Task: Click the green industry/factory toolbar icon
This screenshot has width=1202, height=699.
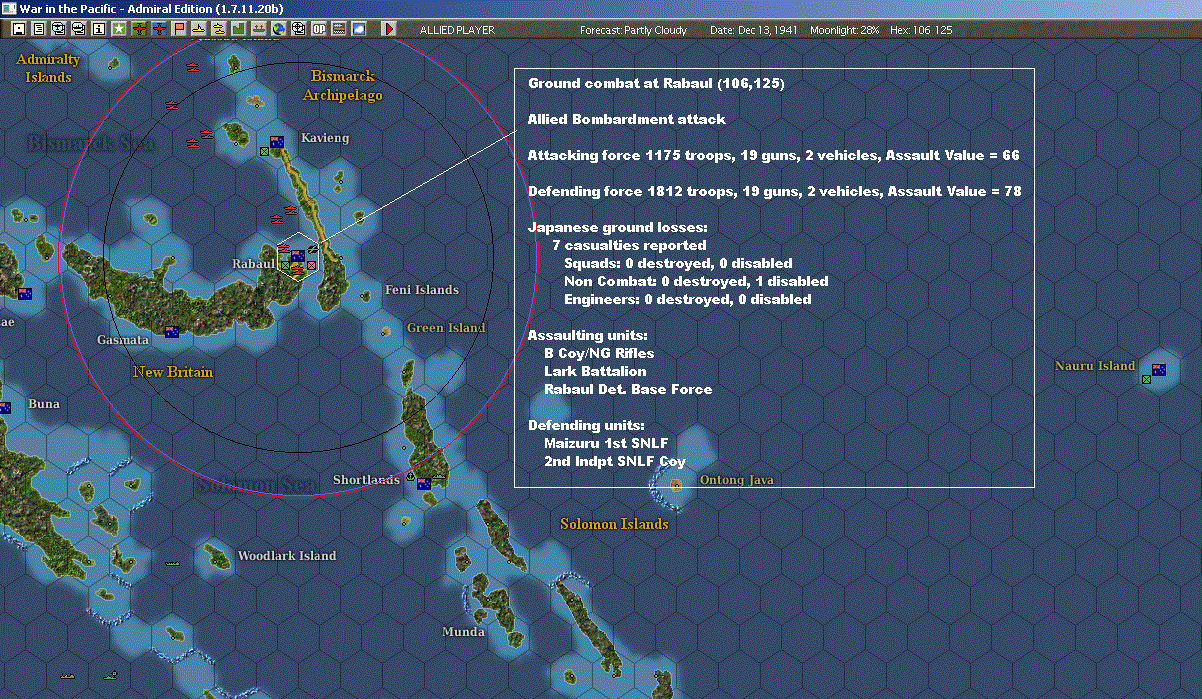Action: click(x=239, y=30)
